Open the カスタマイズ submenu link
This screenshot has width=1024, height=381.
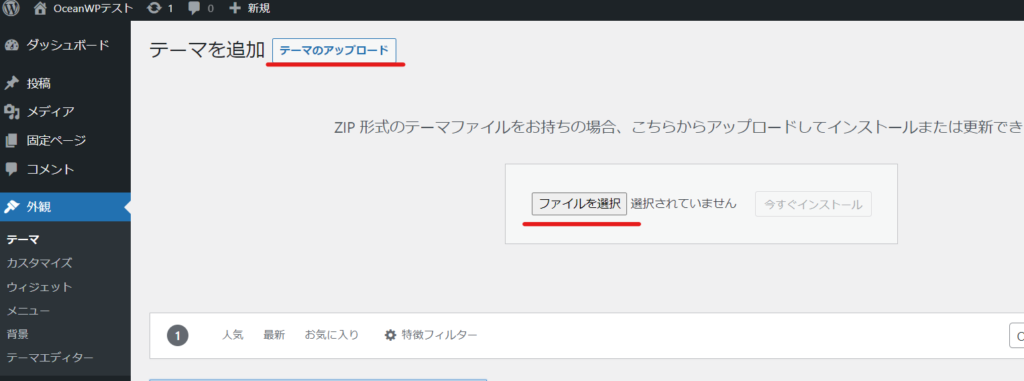[x=39, y=263]
